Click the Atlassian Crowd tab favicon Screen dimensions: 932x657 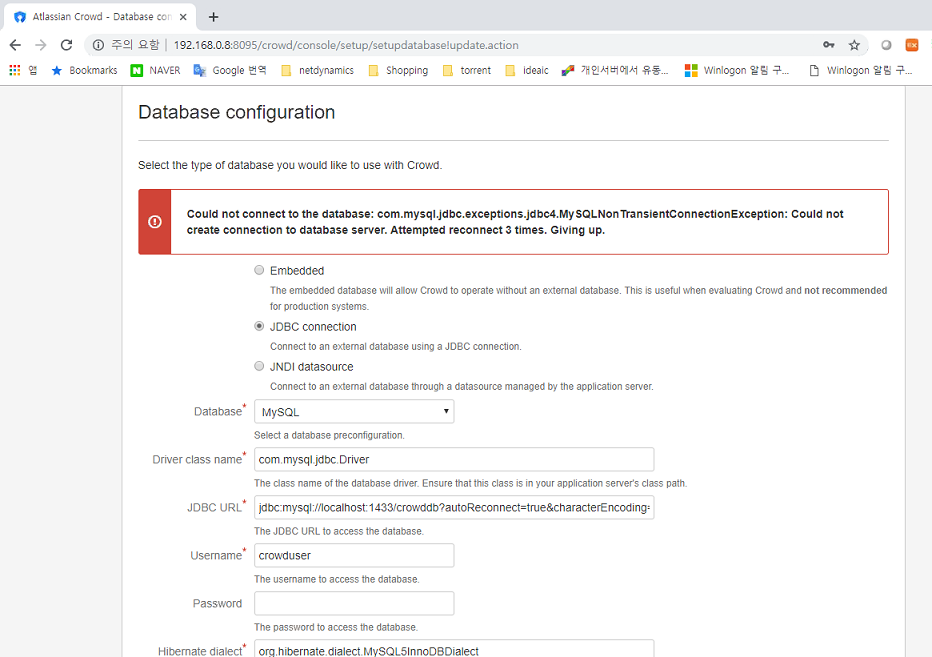(20, 17)
